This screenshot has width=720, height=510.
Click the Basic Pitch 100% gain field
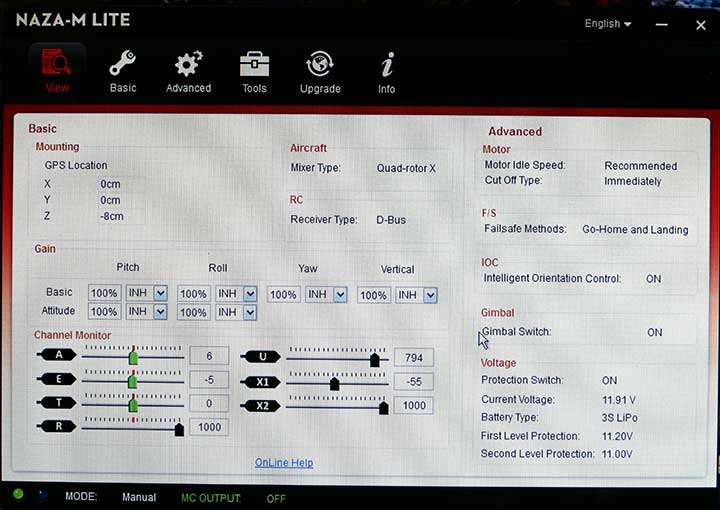[104, 293]
